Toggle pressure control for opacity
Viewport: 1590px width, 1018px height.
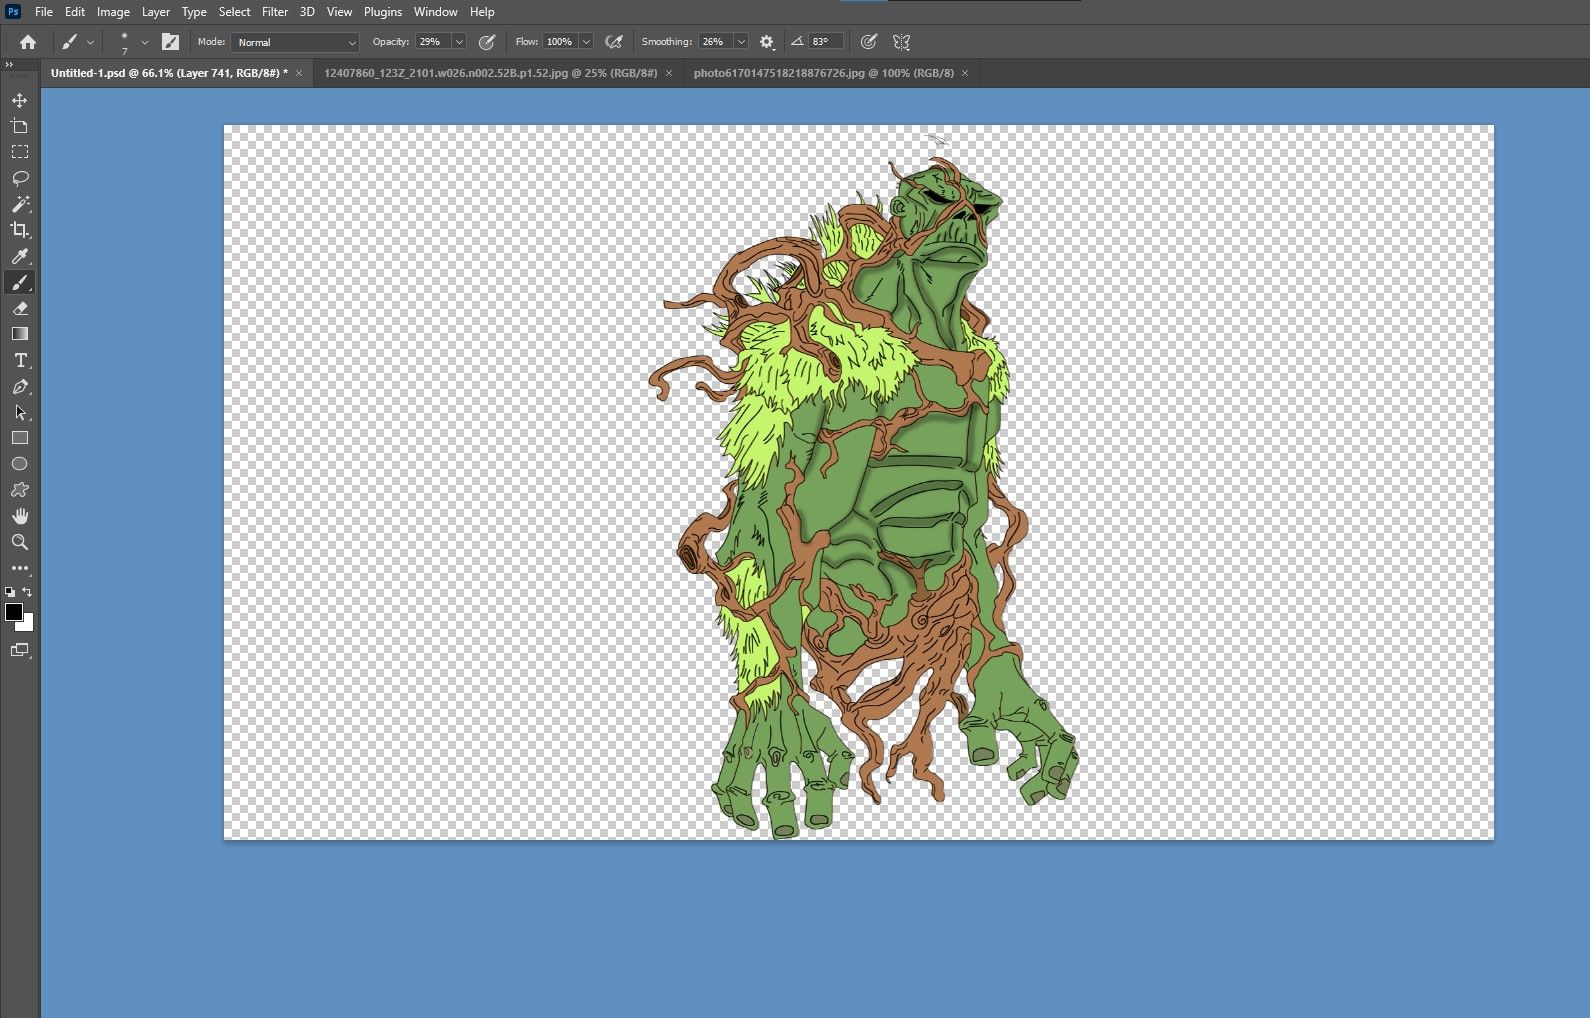pos(487,42)
